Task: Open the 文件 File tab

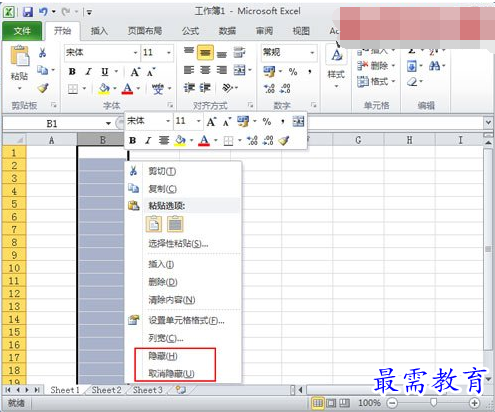Action: pyautogui.click(x=22, y=31)
